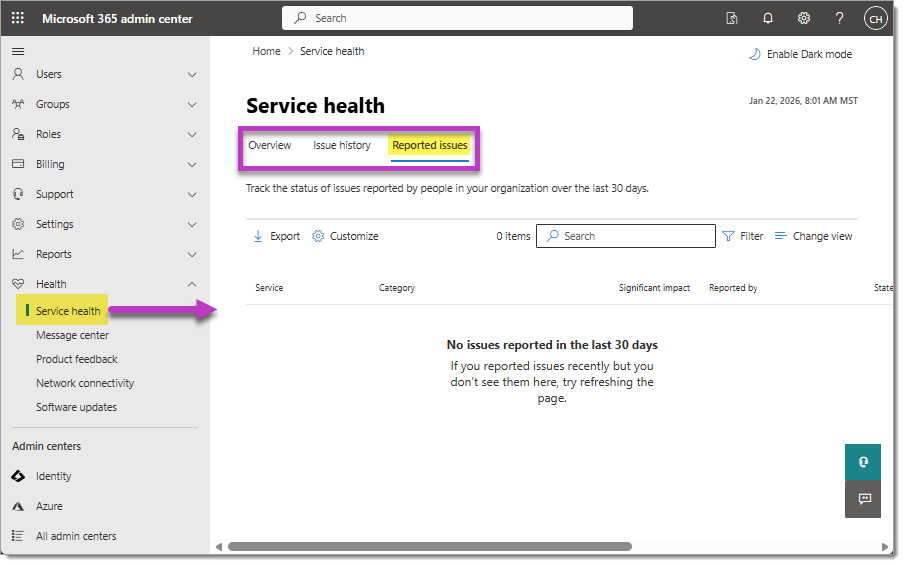
Task: Open account manager CH avatar
Action: click(x=875, y=18)
